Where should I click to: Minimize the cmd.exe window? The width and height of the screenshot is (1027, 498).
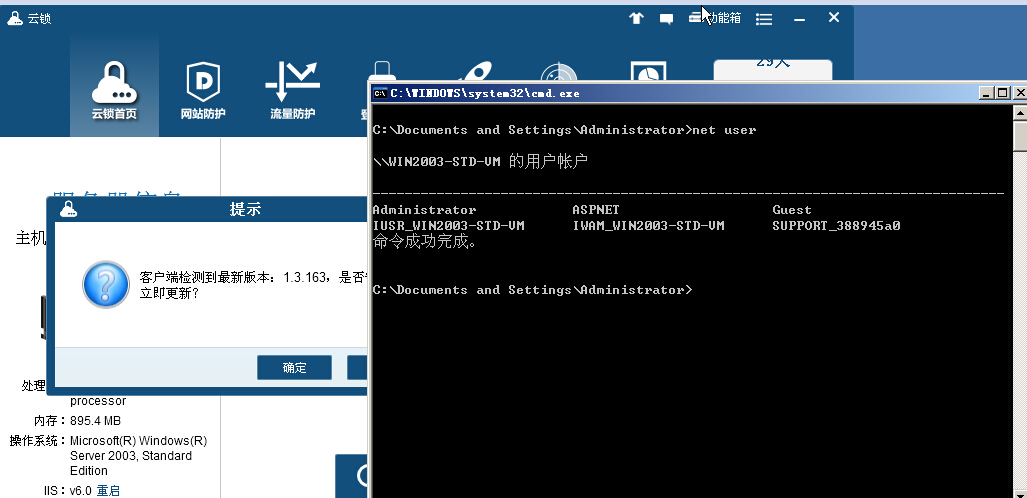(x=986, y=93)
